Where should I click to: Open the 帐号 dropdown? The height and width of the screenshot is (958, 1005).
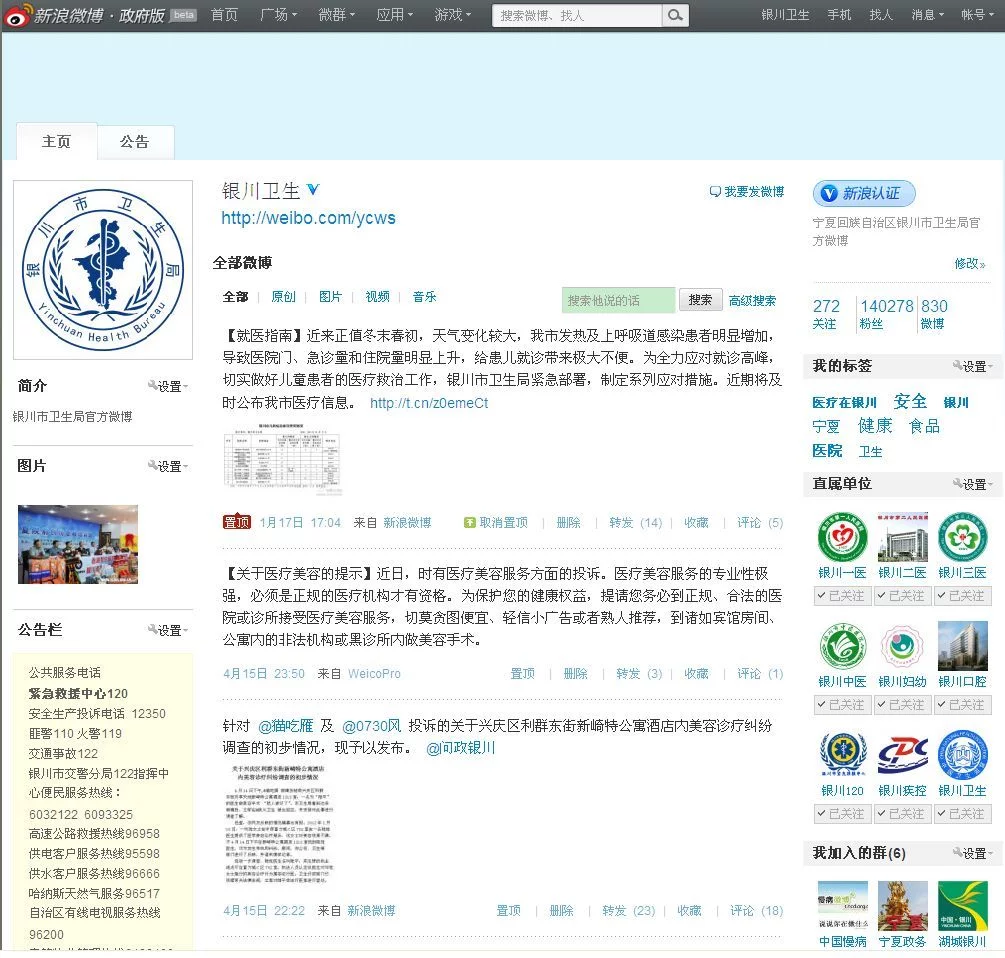pyautogui.click(x=977, y=15)
